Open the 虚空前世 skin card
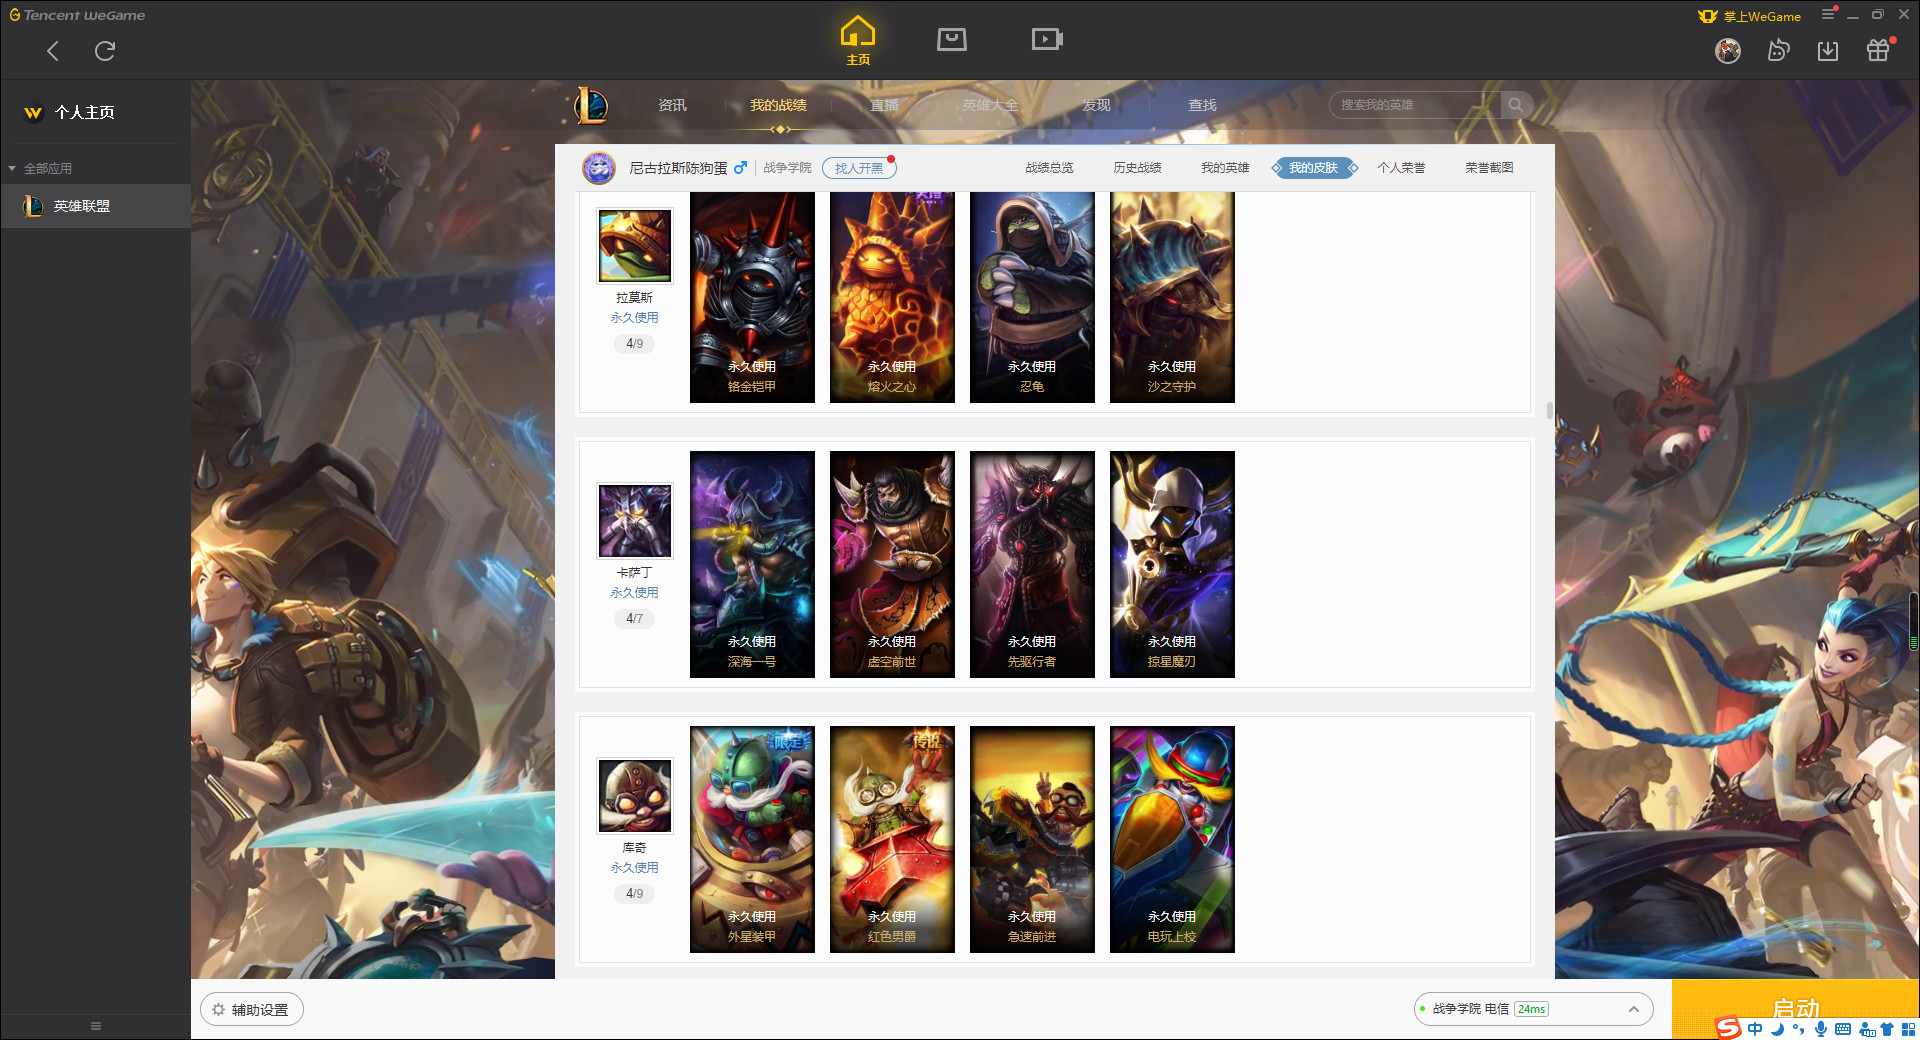 coord(892,564)
